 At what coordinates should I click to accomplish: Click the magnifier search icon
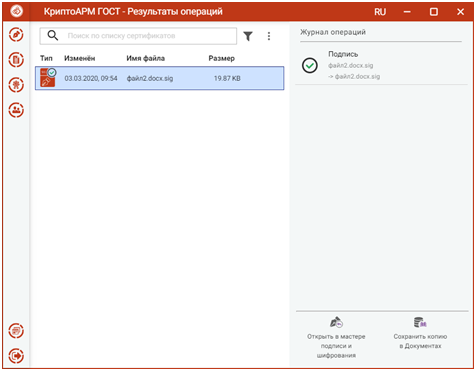(53, 35)
